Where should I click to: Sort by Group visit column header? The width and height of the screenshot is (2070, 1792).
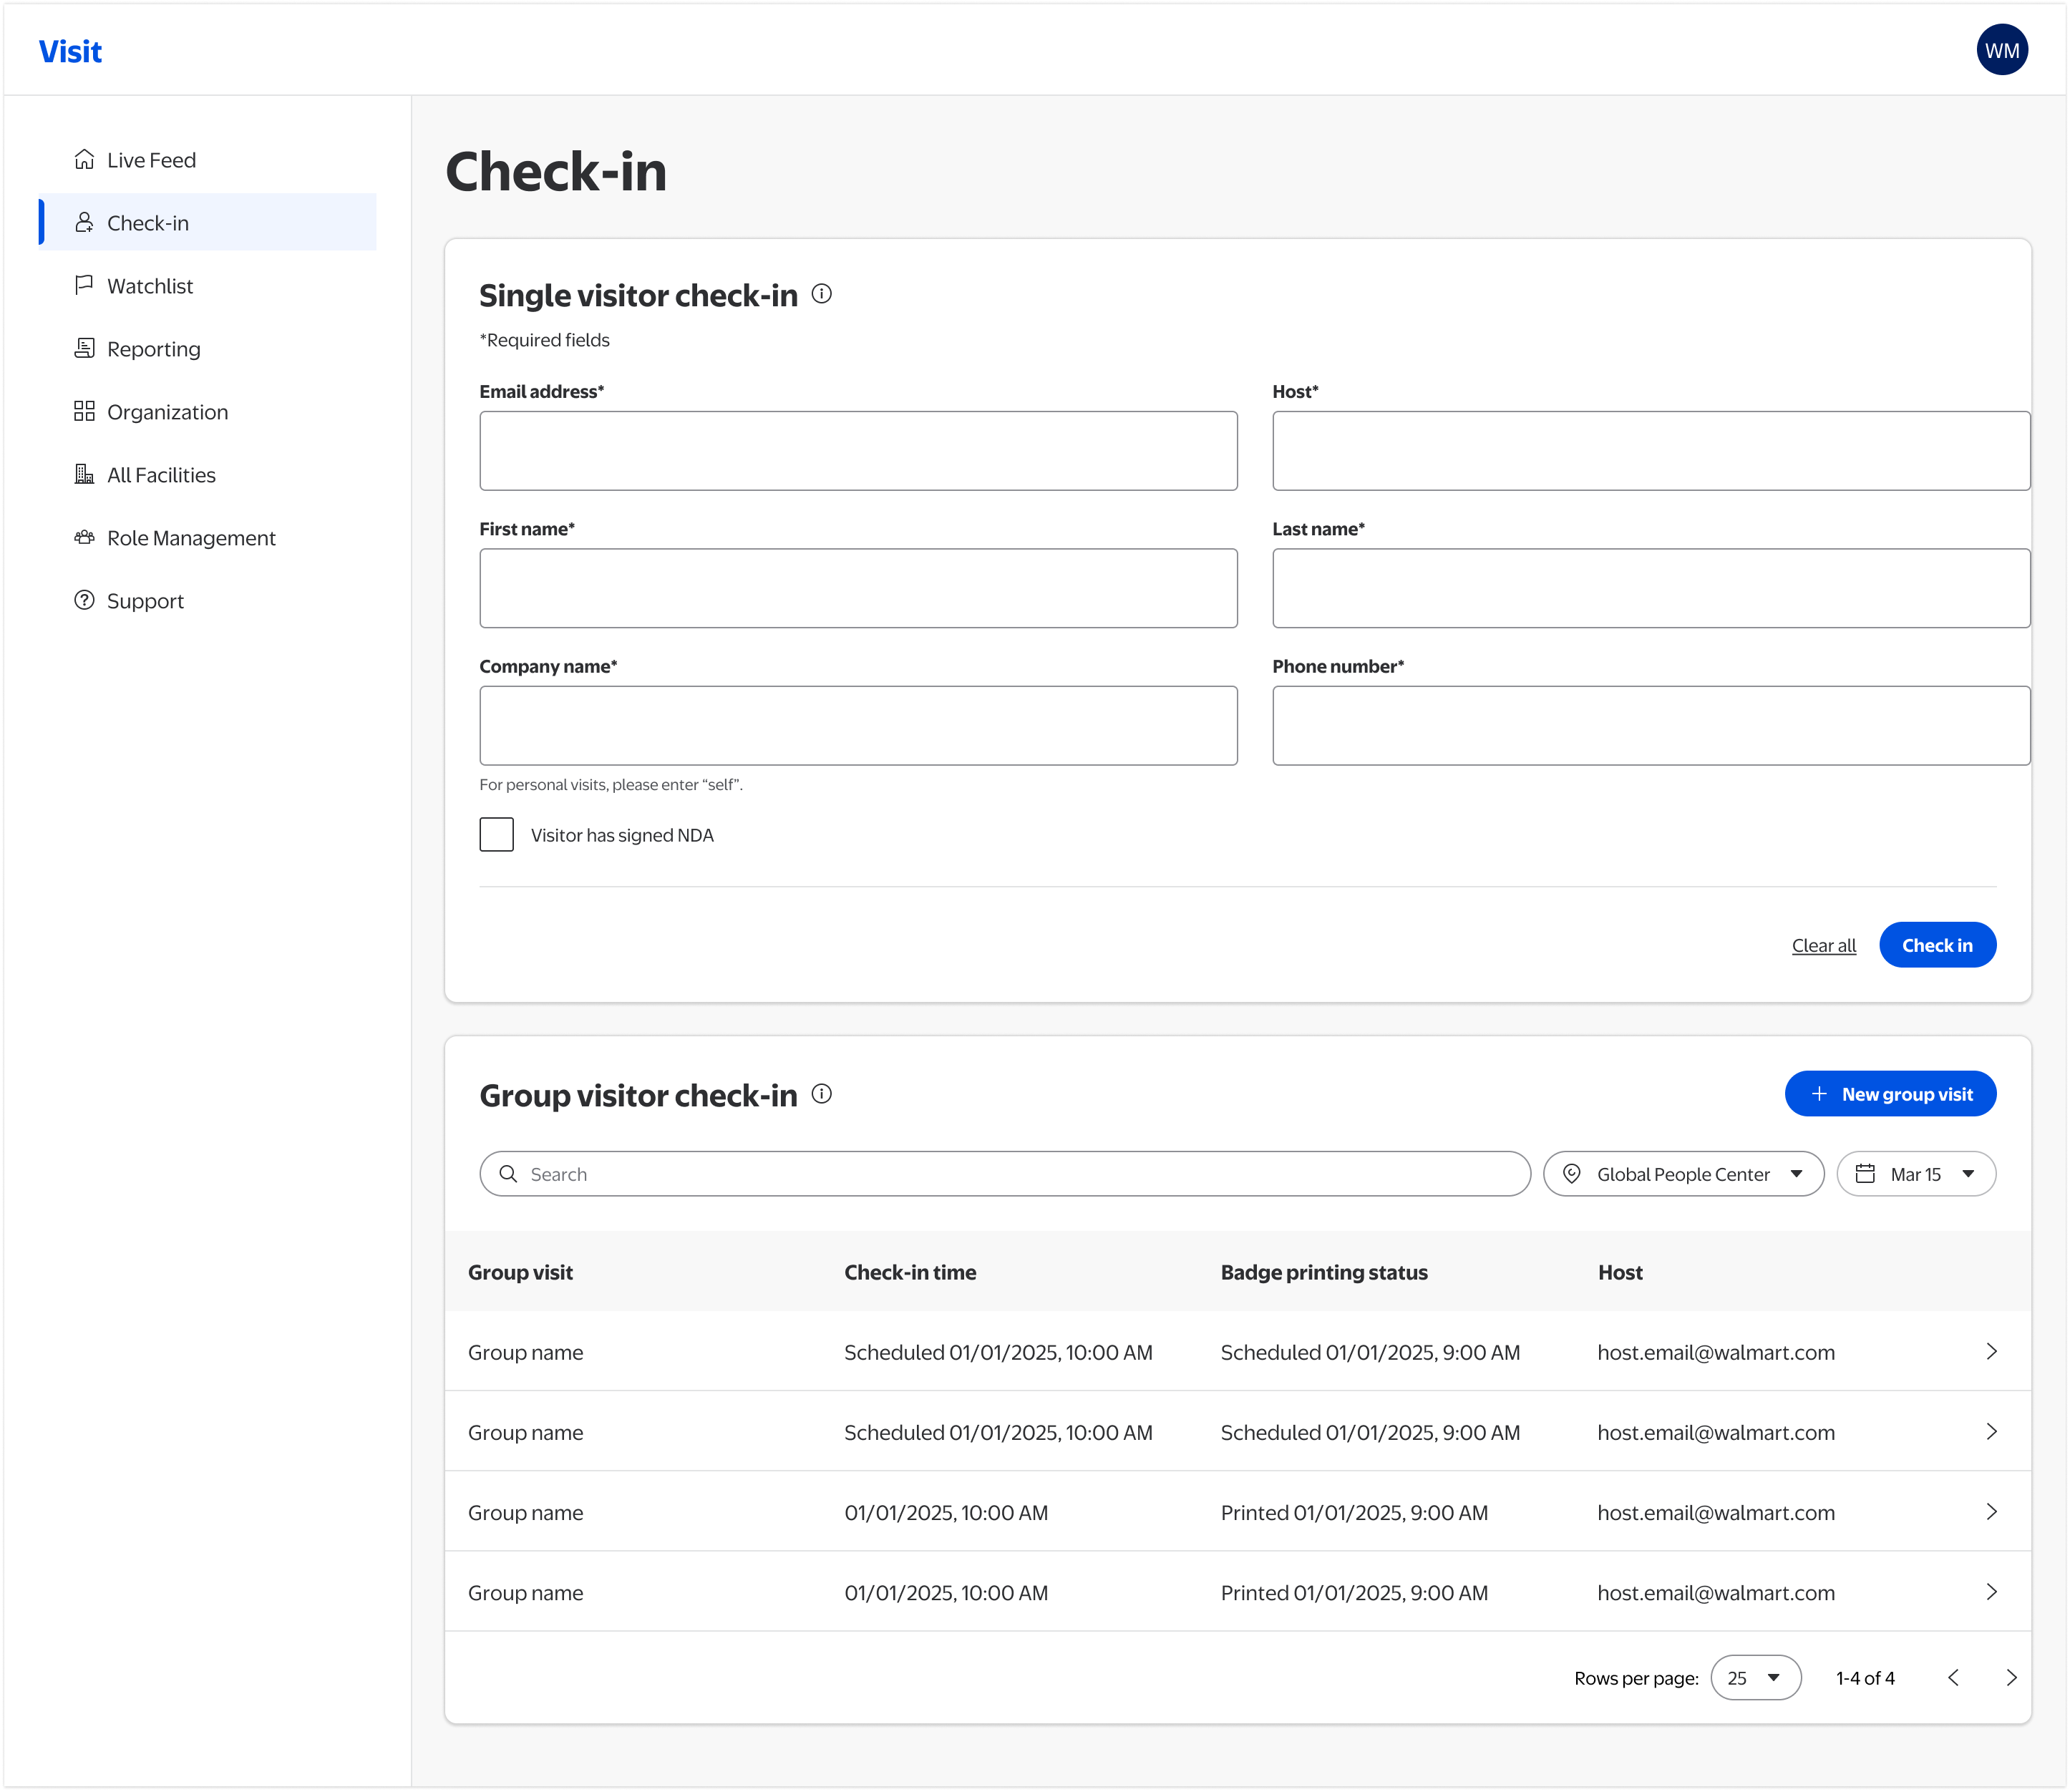point(520,1272)
